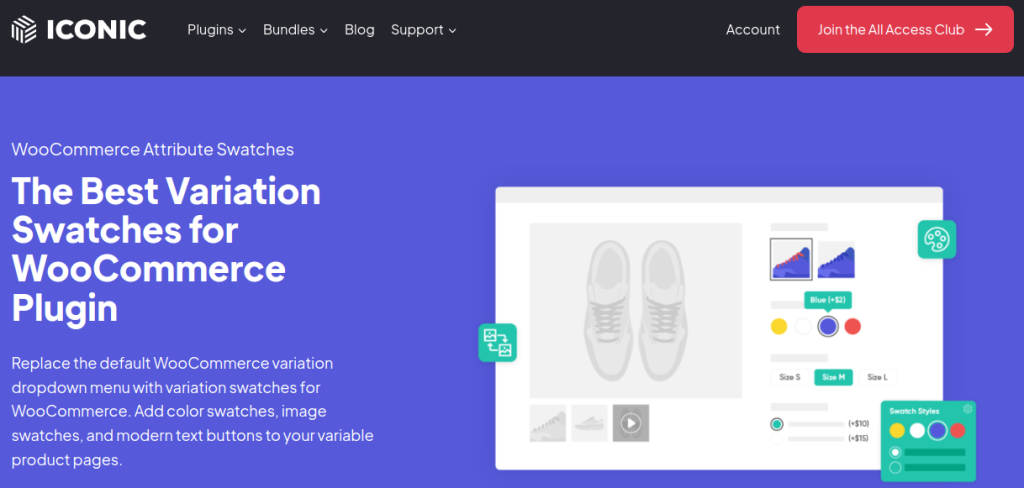Select the Size L button
This screenshot has height=488, width=1024.
click(x=877, y=377)
